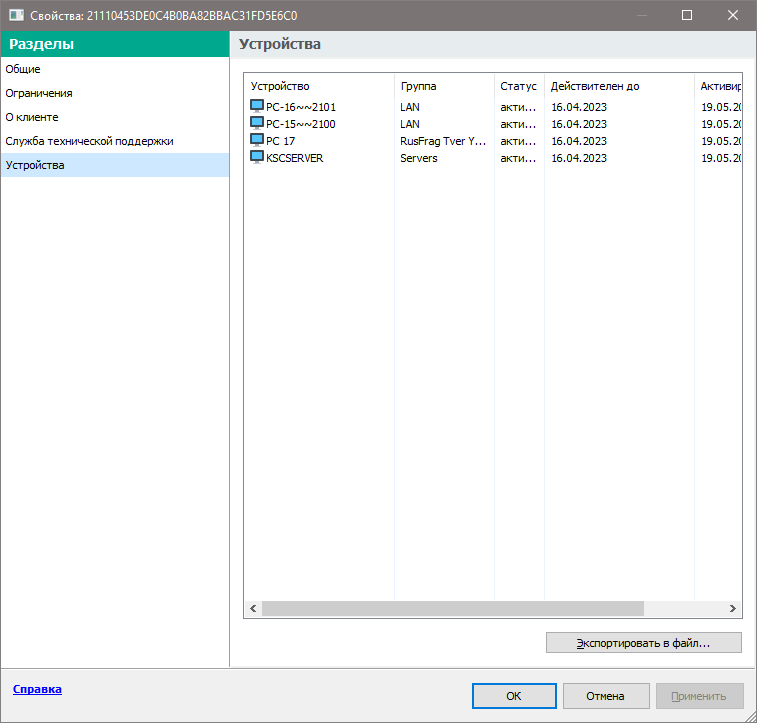Open the О клиенте section
Image resolution: width=757 pixels, height=723 pixels.
[x=115, y=117]
